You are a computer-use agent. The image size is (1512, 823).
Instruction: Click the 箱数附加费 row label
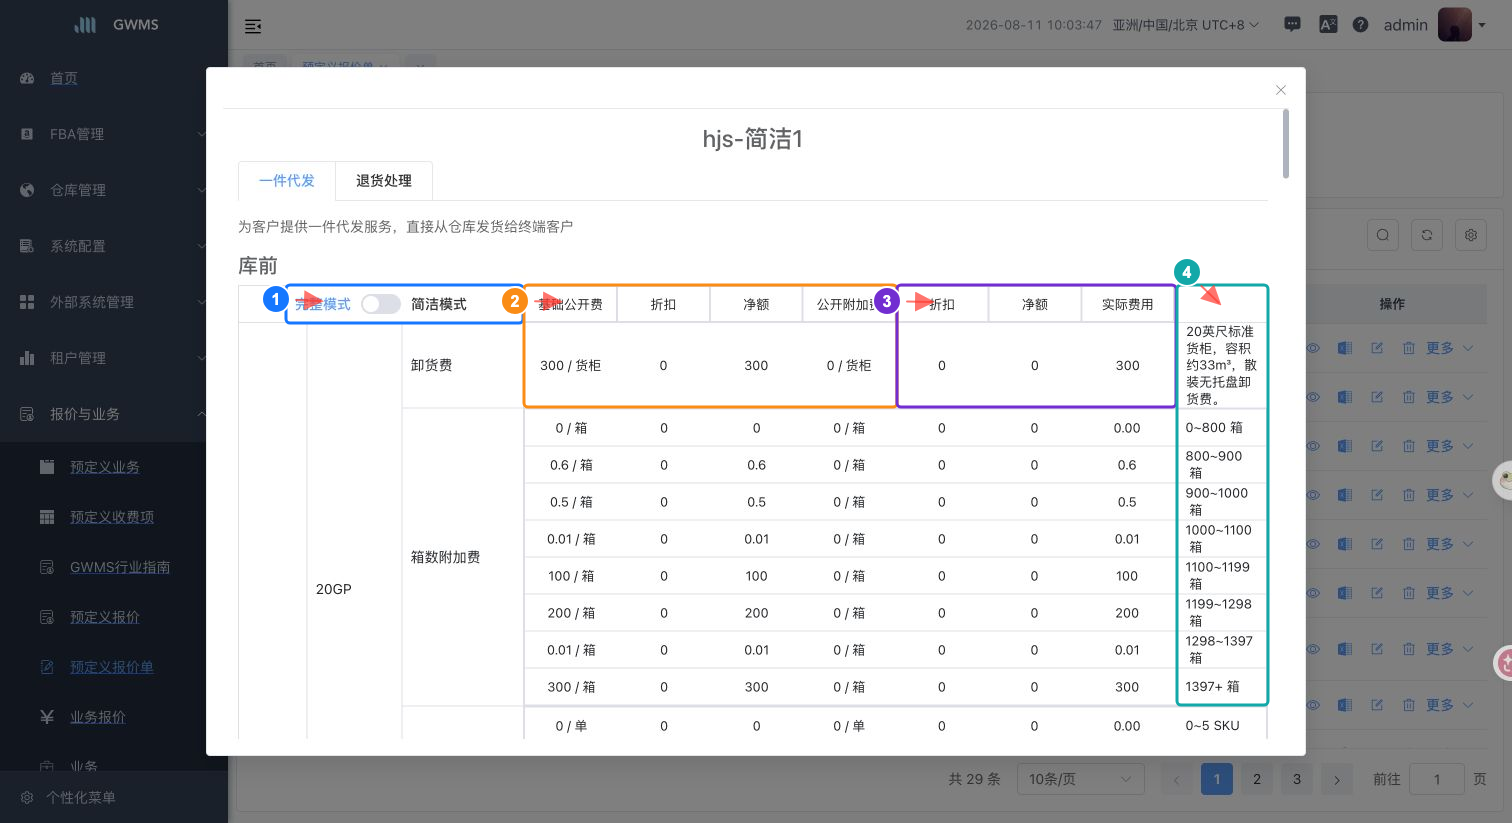(446, 557)
